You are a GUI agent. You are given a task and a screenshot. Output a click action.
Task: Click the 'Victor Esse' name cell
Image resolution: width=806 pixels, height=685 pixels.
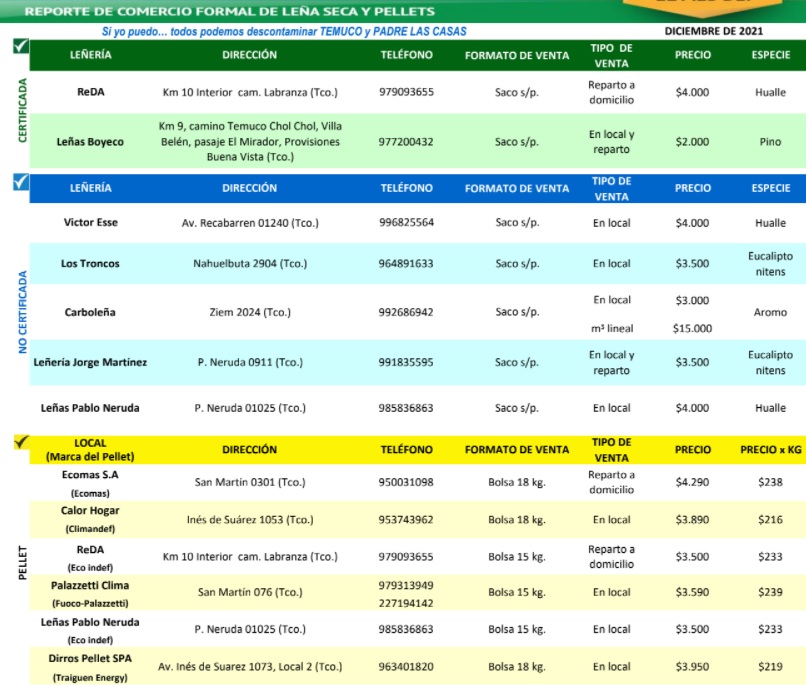point(90,223)
